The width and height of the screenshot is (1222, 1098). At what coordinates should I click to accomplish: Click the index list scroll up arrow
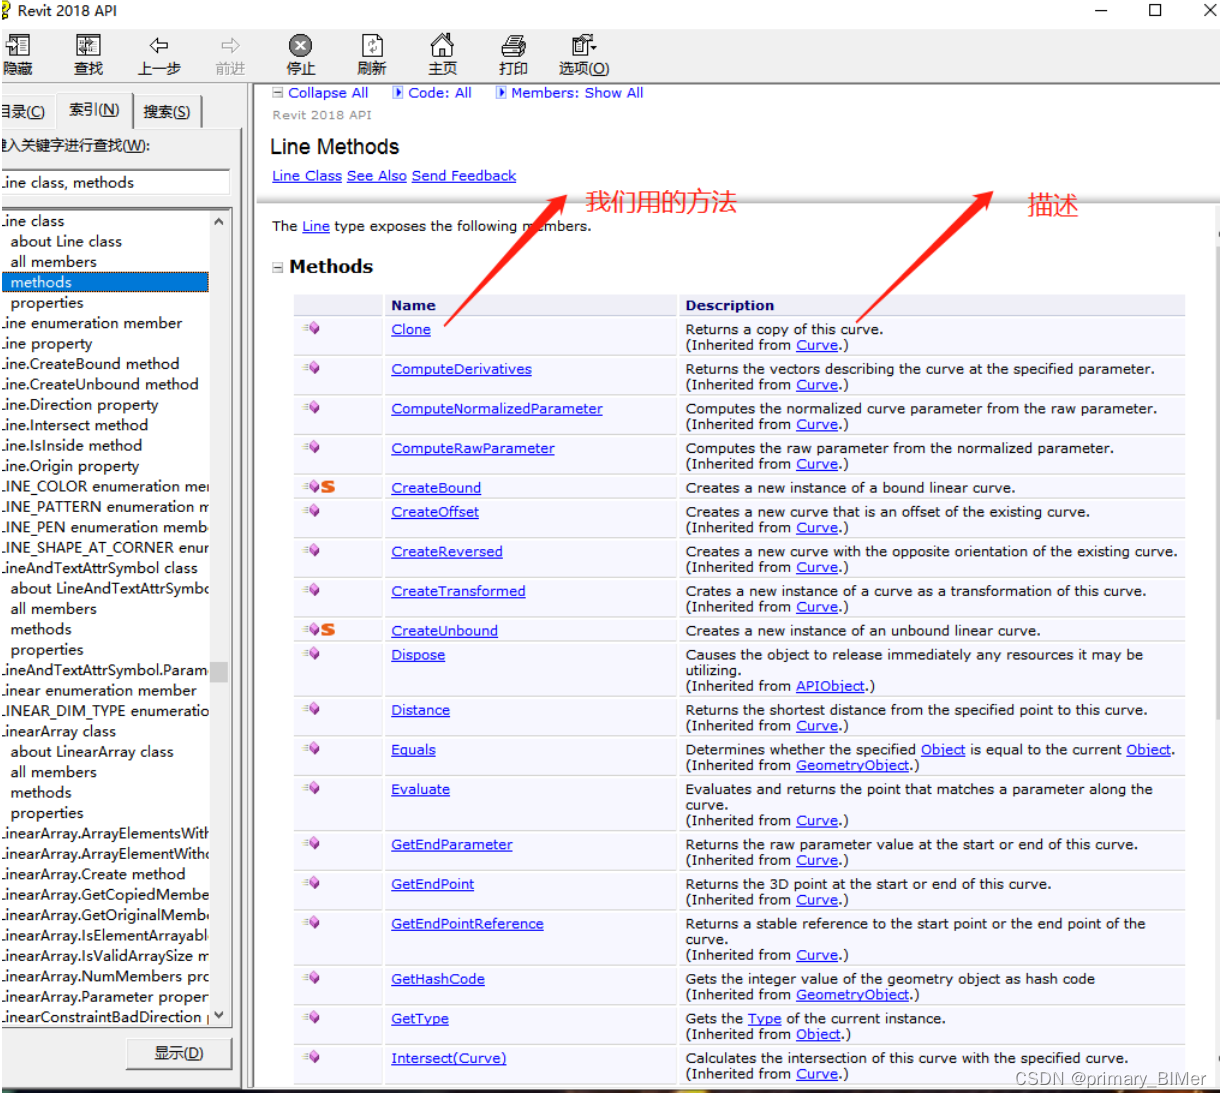click(x=219, y=221)
